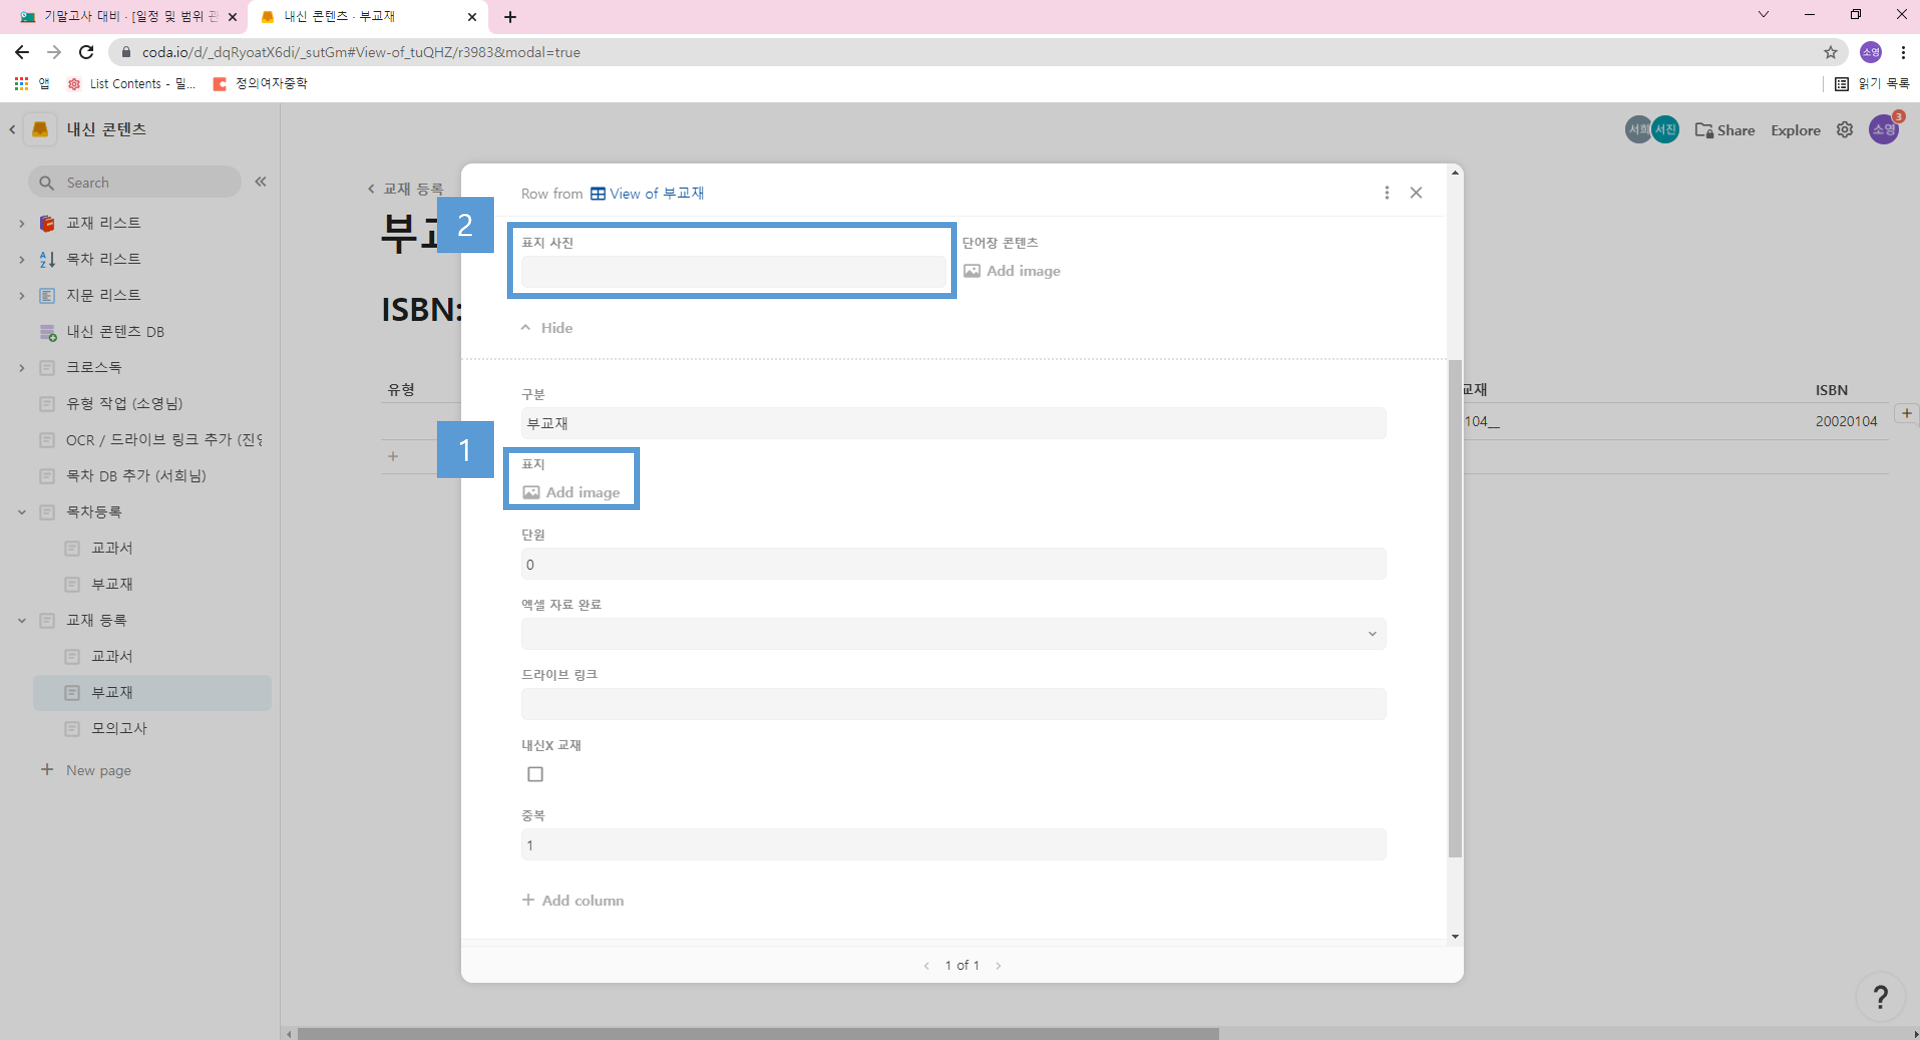Create a New page
The height and width of the screenshot is (1040, 1920).
point(86,770)
